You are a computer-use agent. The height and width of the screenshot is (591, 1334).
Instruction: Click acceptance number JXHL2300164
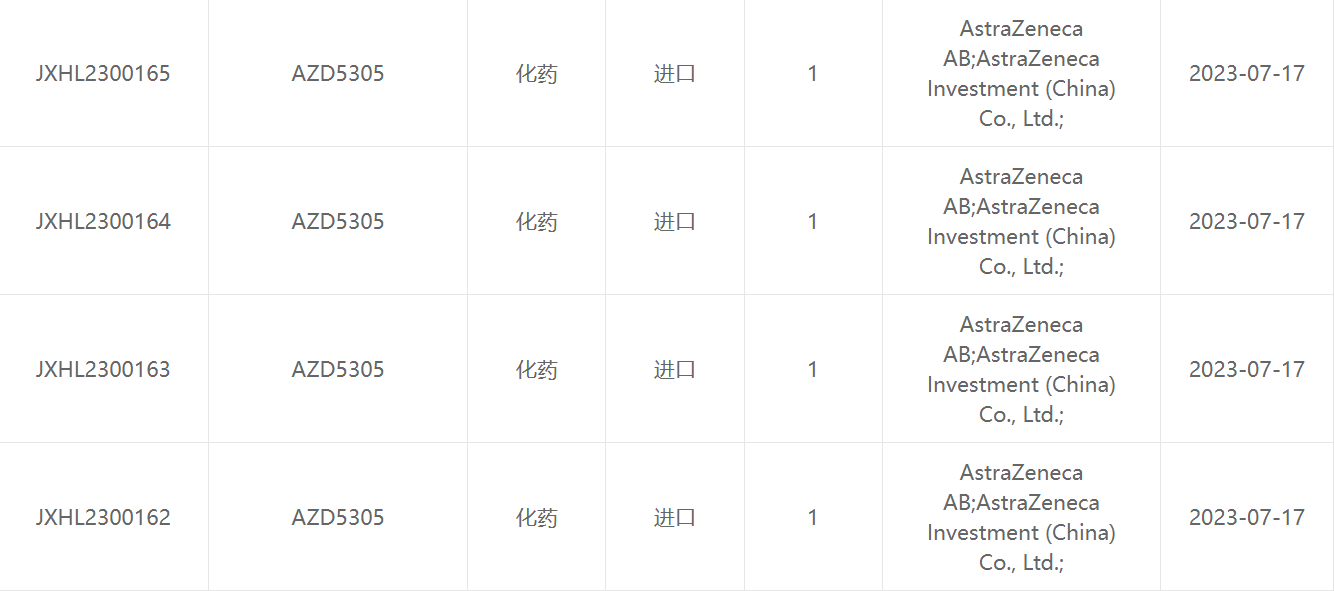pyautogui.click(x=103, y=222)
